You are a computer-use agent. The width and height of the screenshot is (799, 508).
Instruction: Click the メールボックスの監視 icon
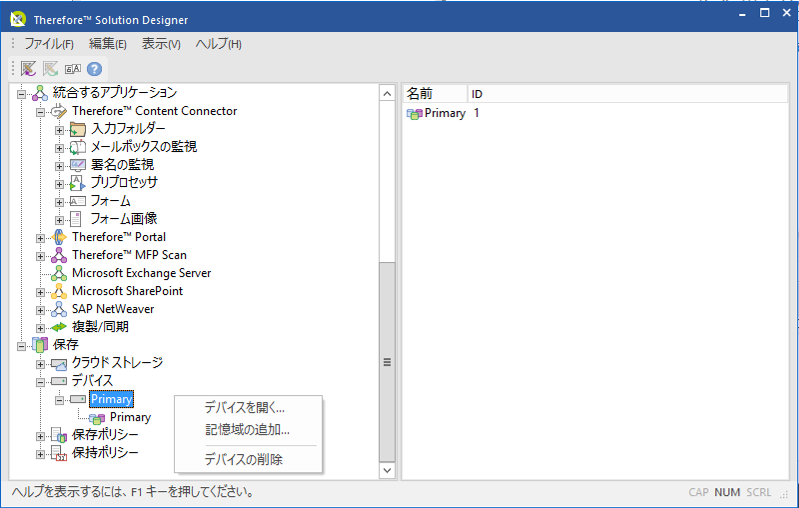click(x=77, y=147)
